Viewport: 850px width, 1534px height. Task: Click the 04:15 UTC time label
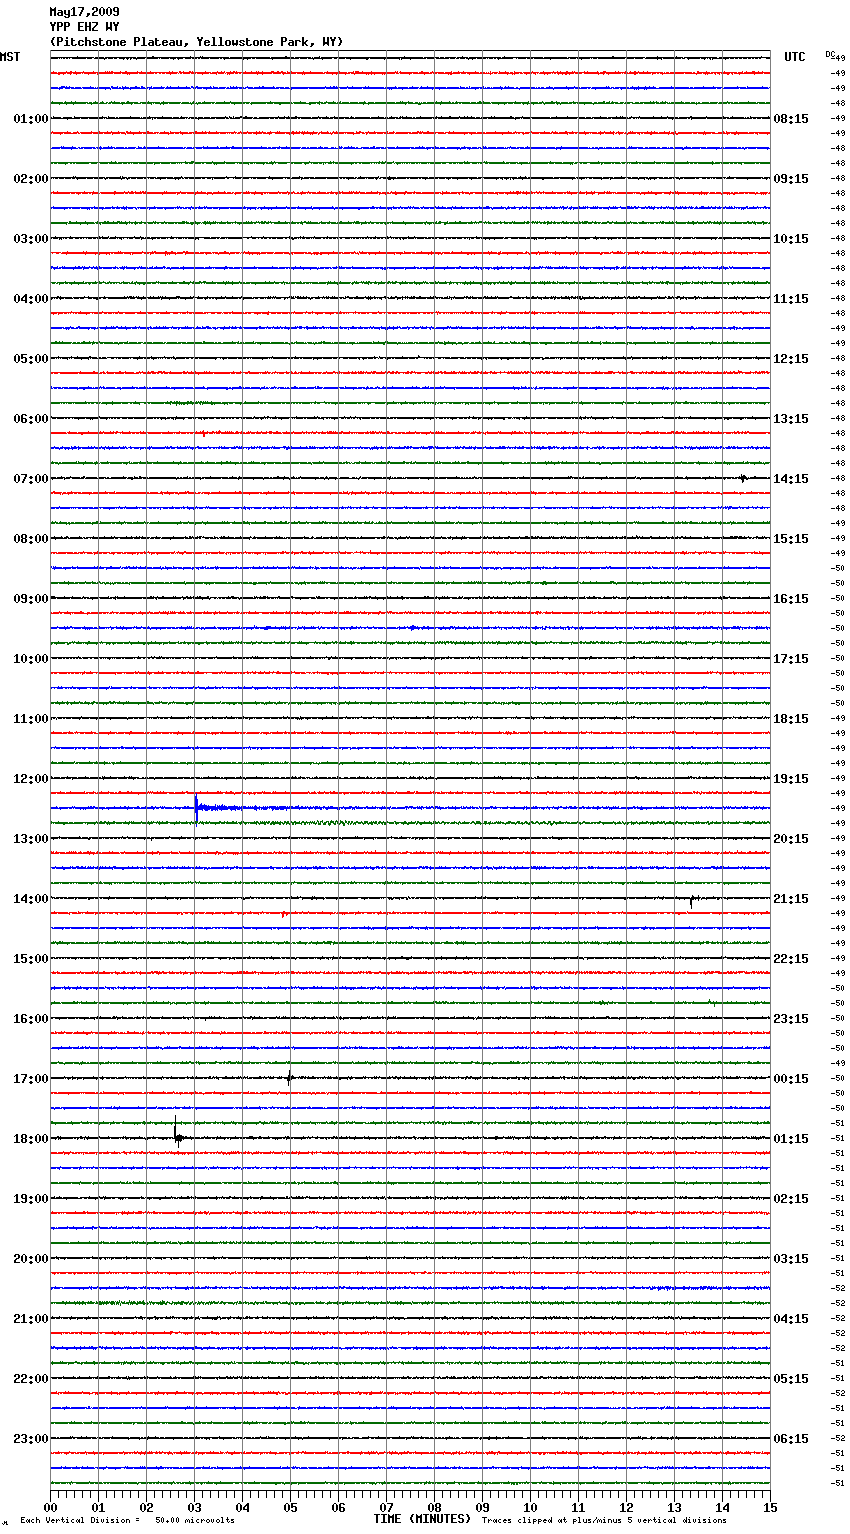(791, 1319)
